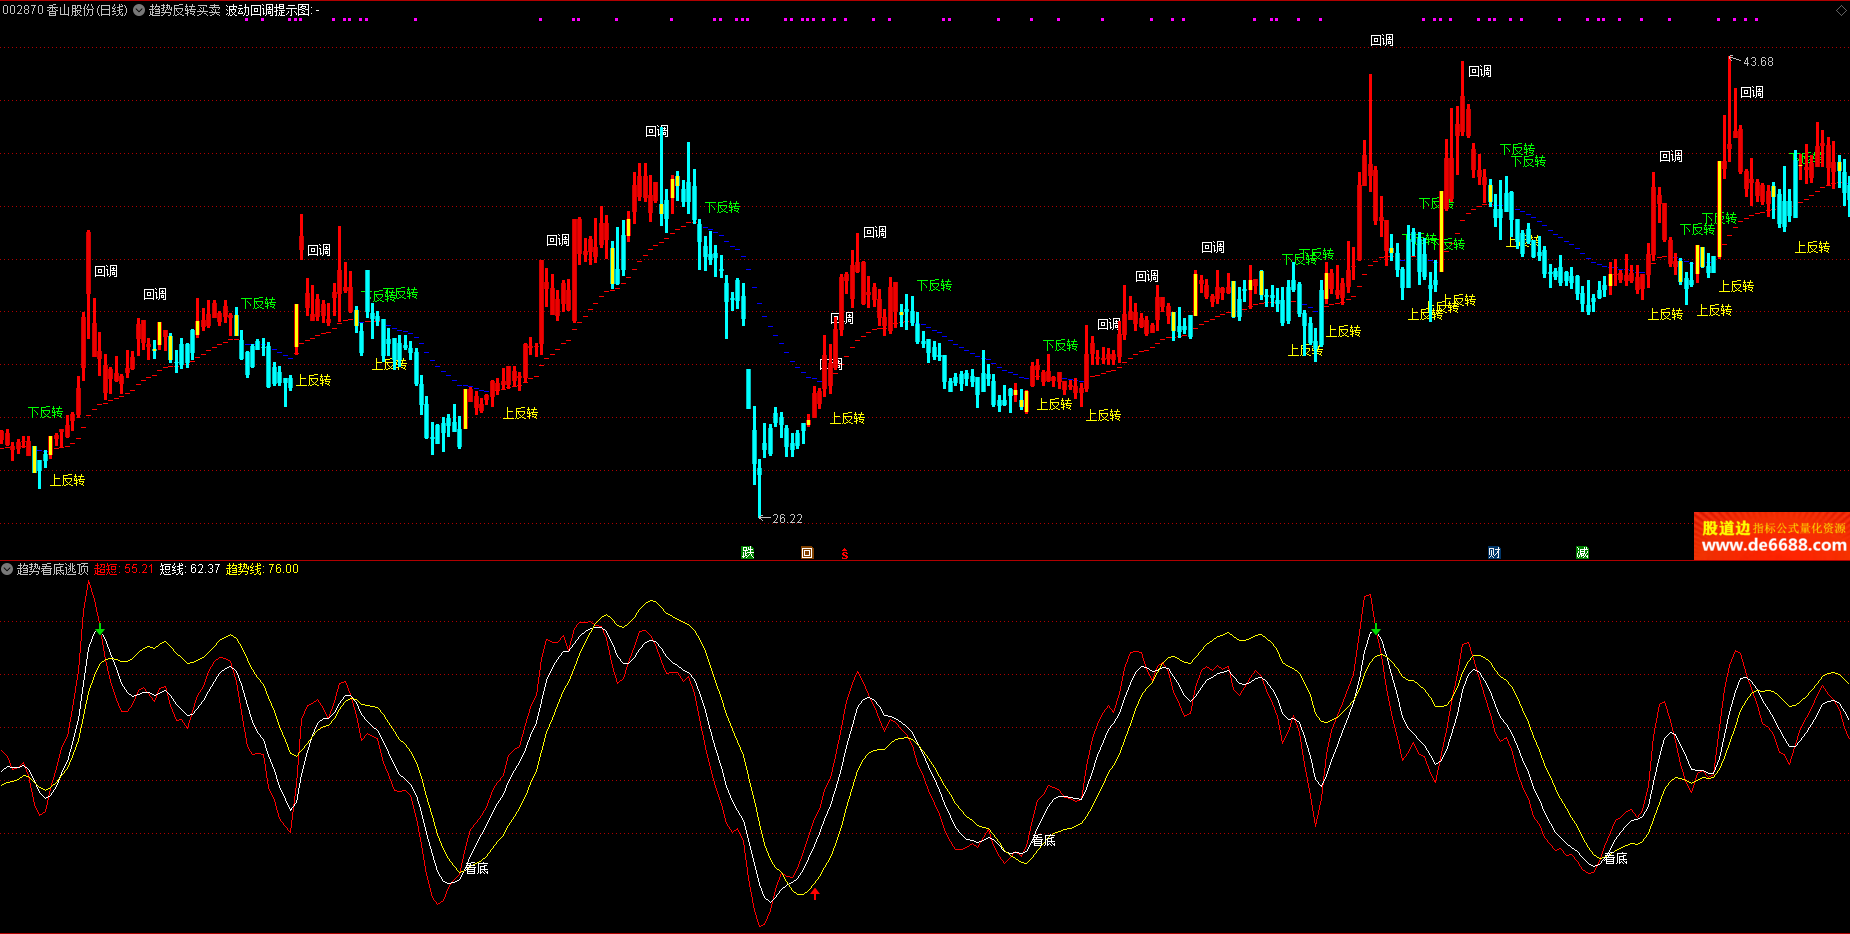Click the blue 财 marker icon

coord(1494,553)
